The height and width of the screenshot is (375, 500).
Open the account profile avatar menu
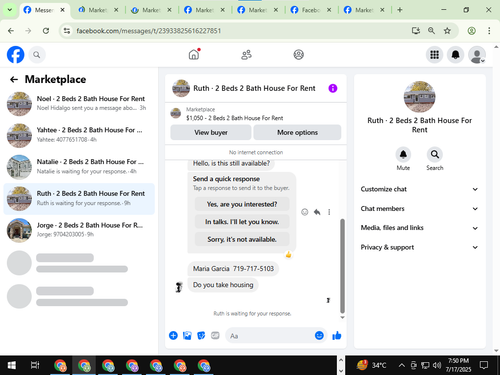pyautogui.click(x=477, y=55)
